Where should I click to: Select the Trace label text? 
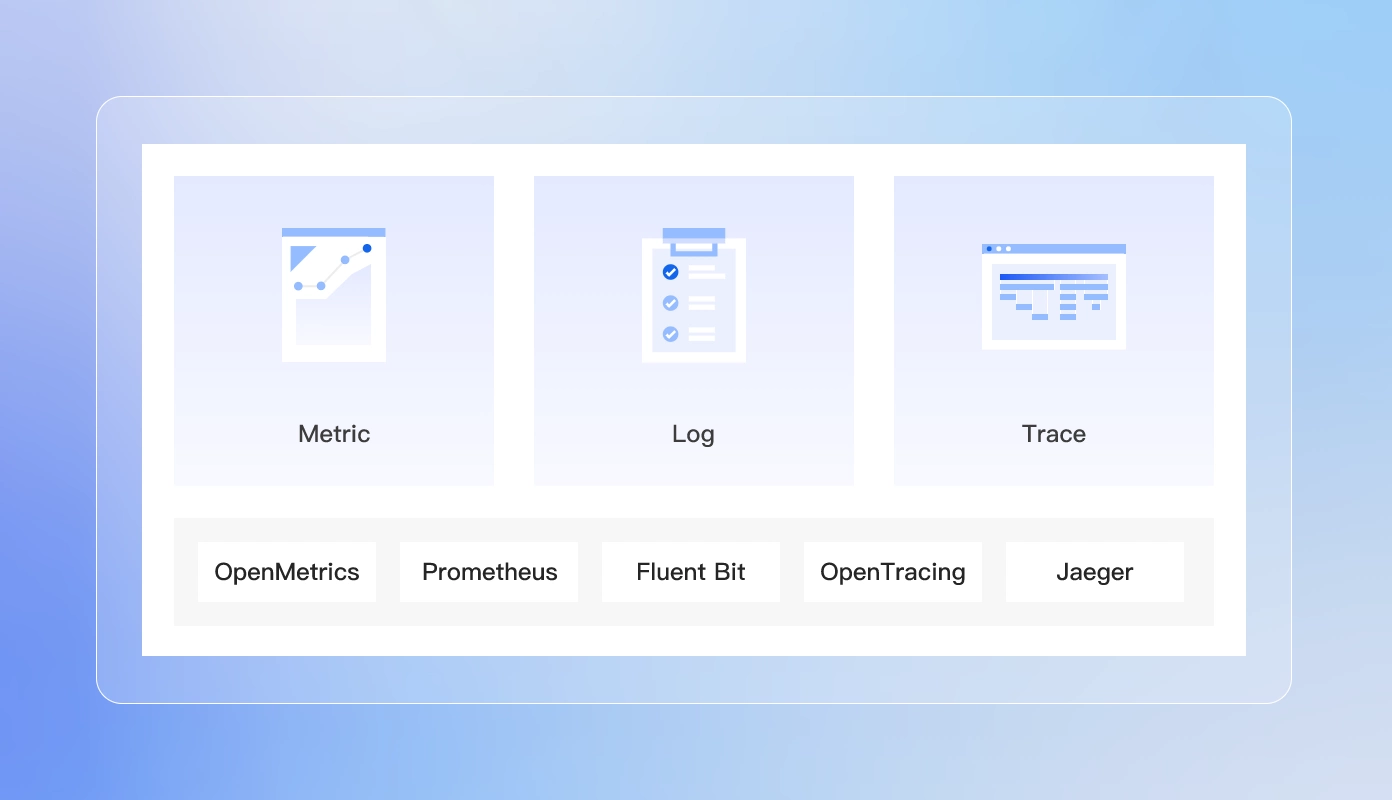point(1054,434)
